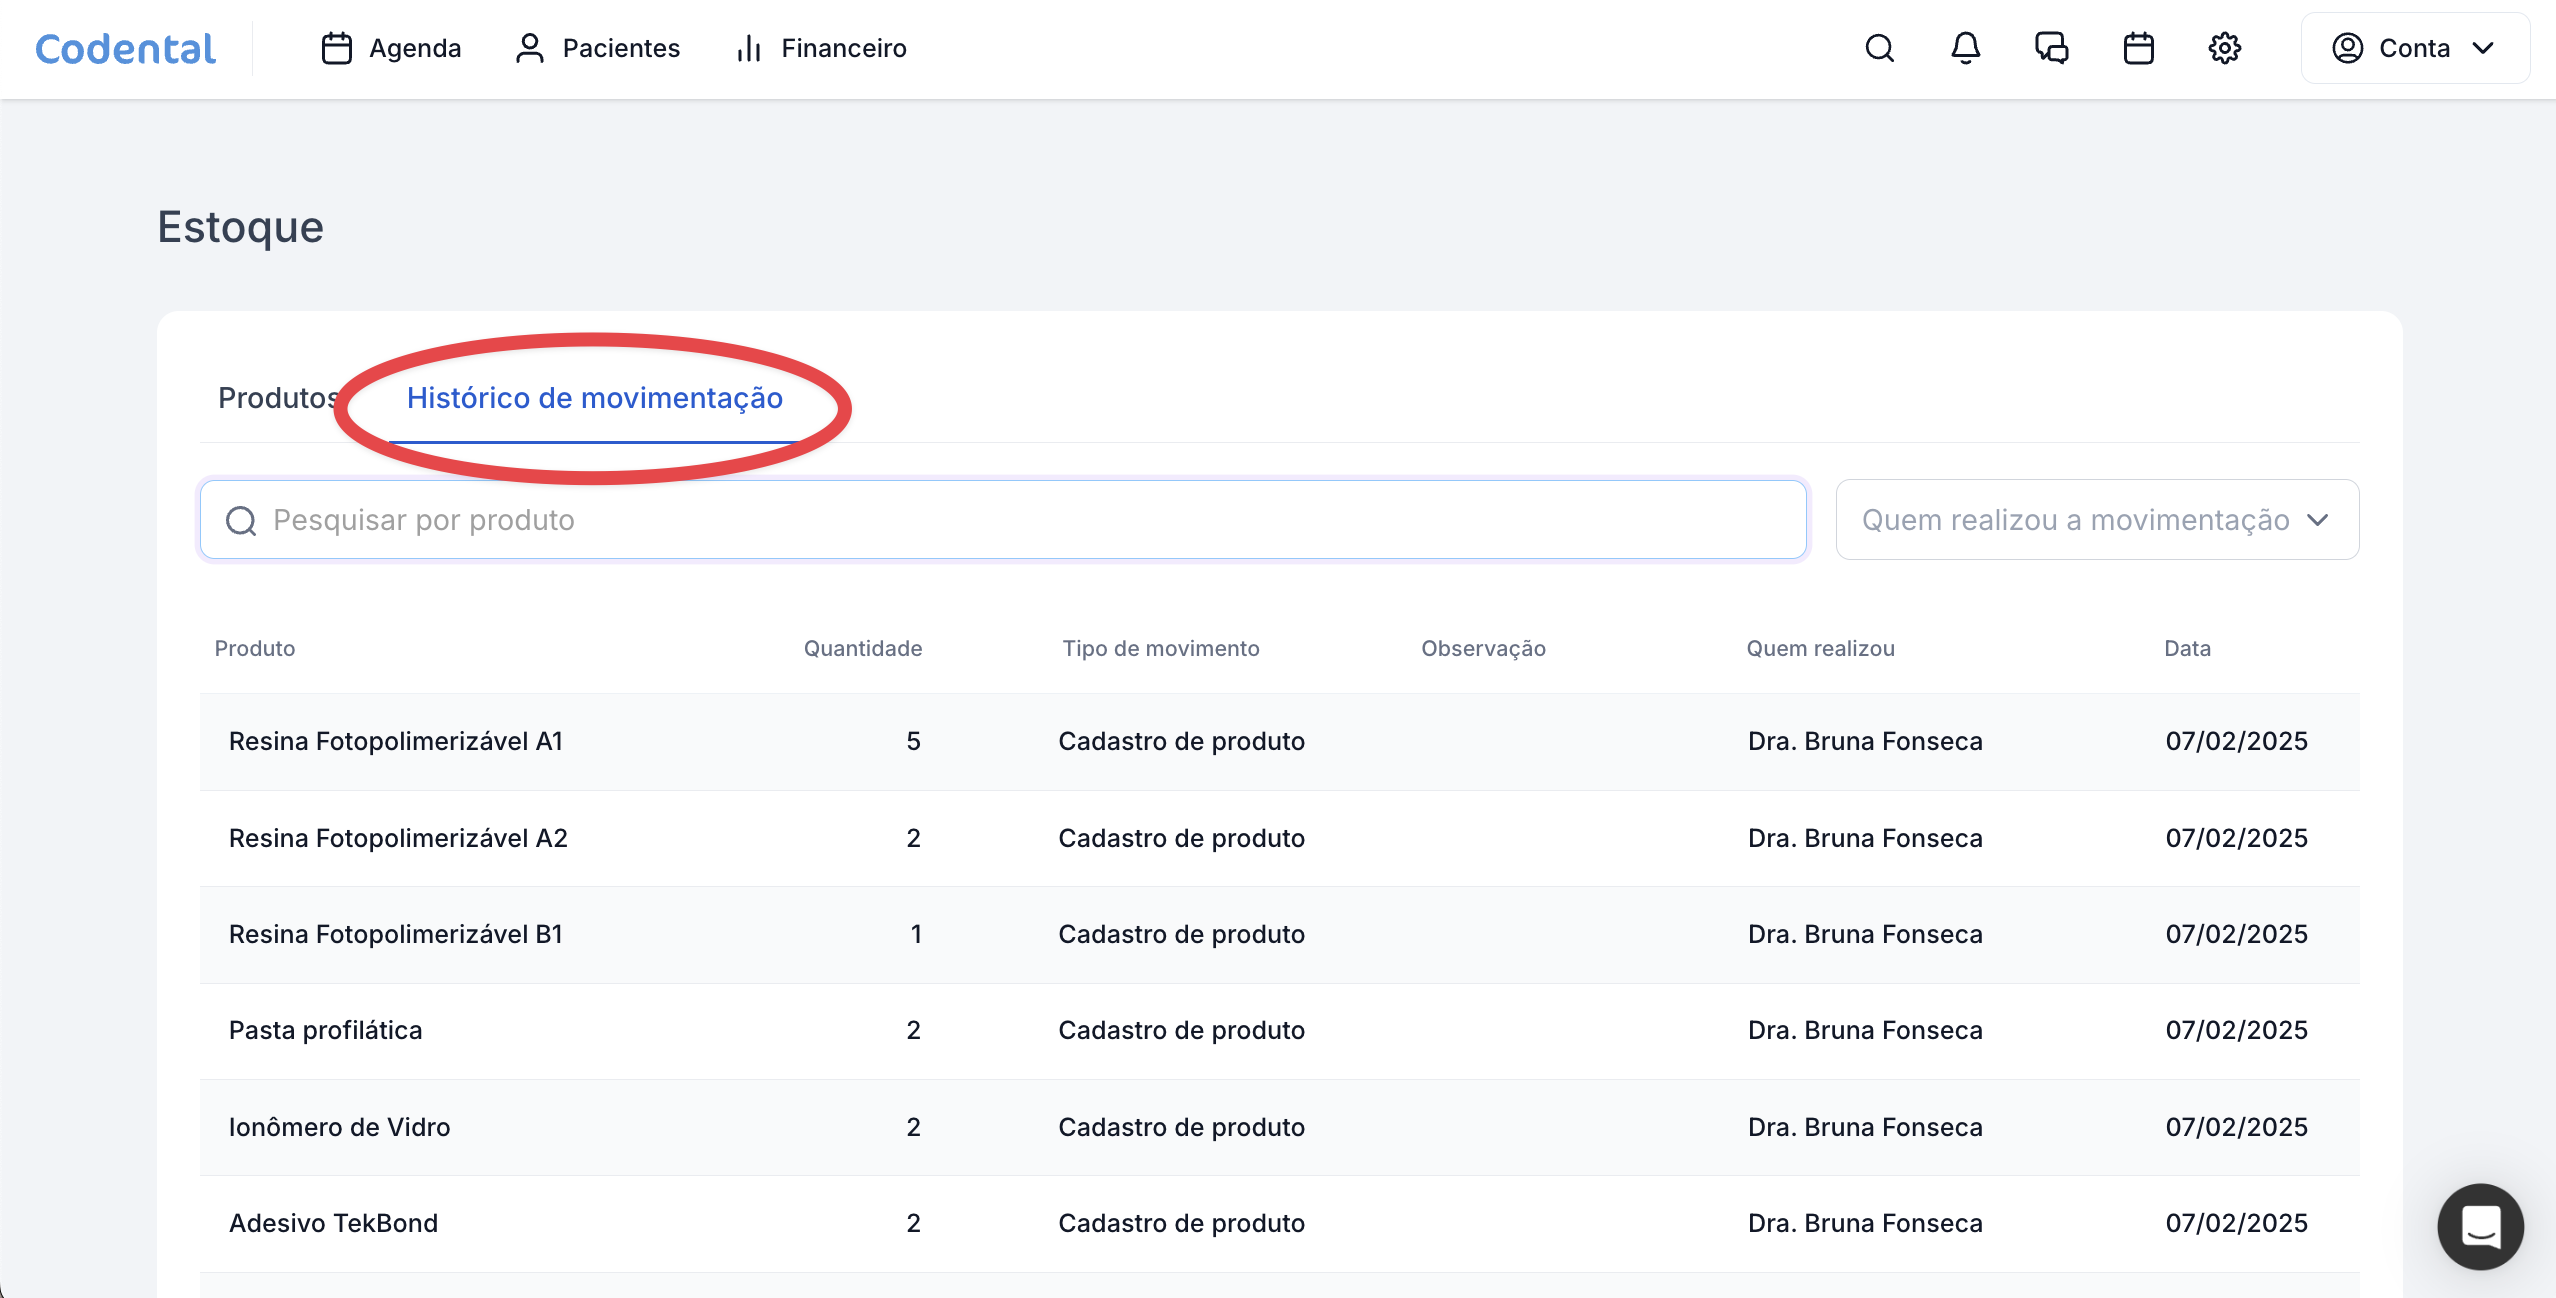The height and width of the screenshot is (1298, 2556).
Task: Select the Pasta profilática entry
Action: (x=326, y=1030)
